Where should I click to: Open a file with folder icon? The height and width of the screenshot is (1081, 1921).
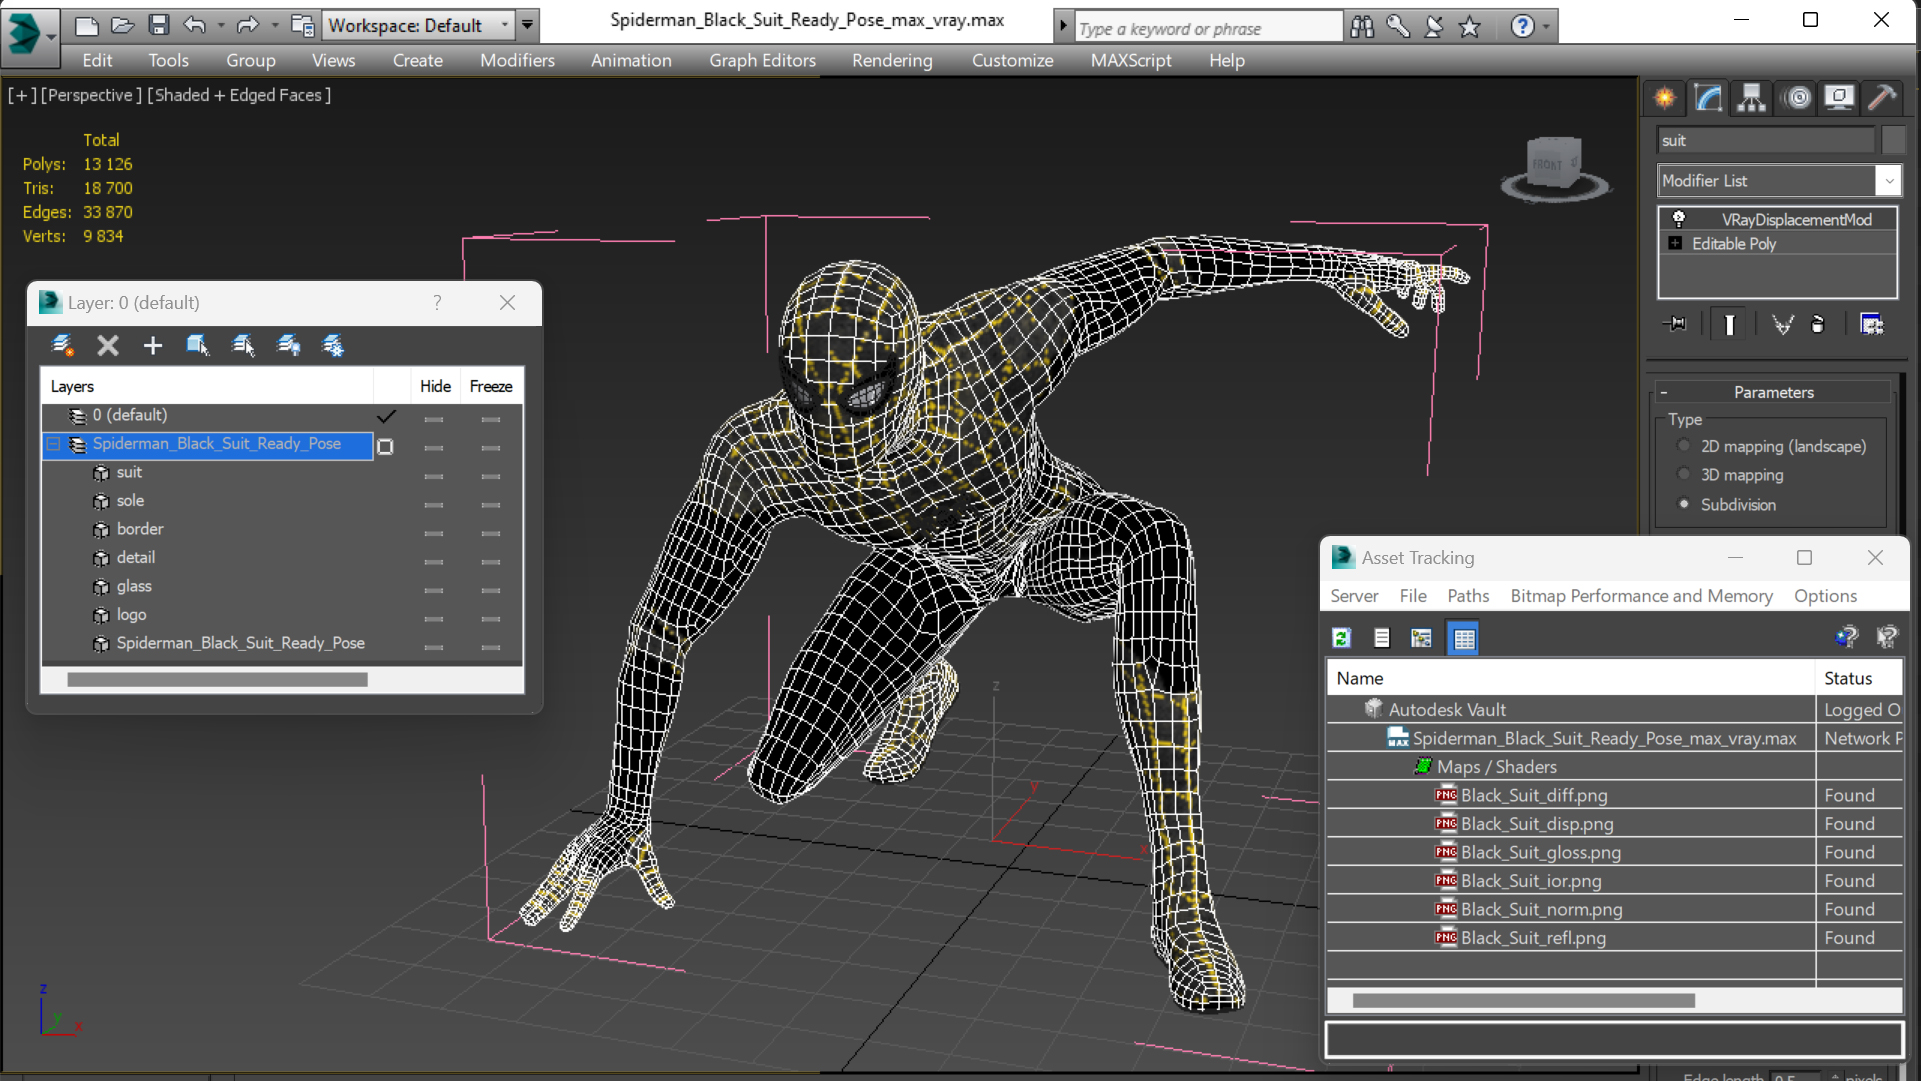coord(122,25)
